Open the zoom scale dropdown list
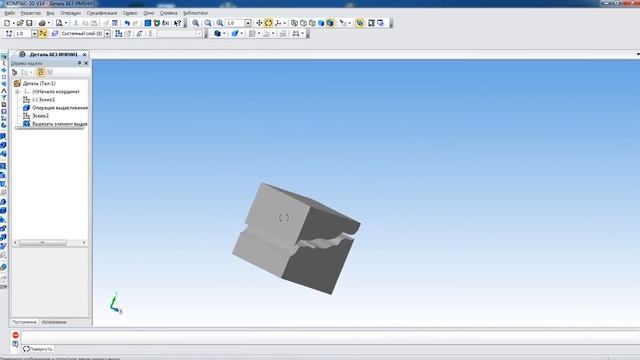Image resolution: width=640 pixels, height=360 pixels. pyautogui.click(x=248, y=23)
